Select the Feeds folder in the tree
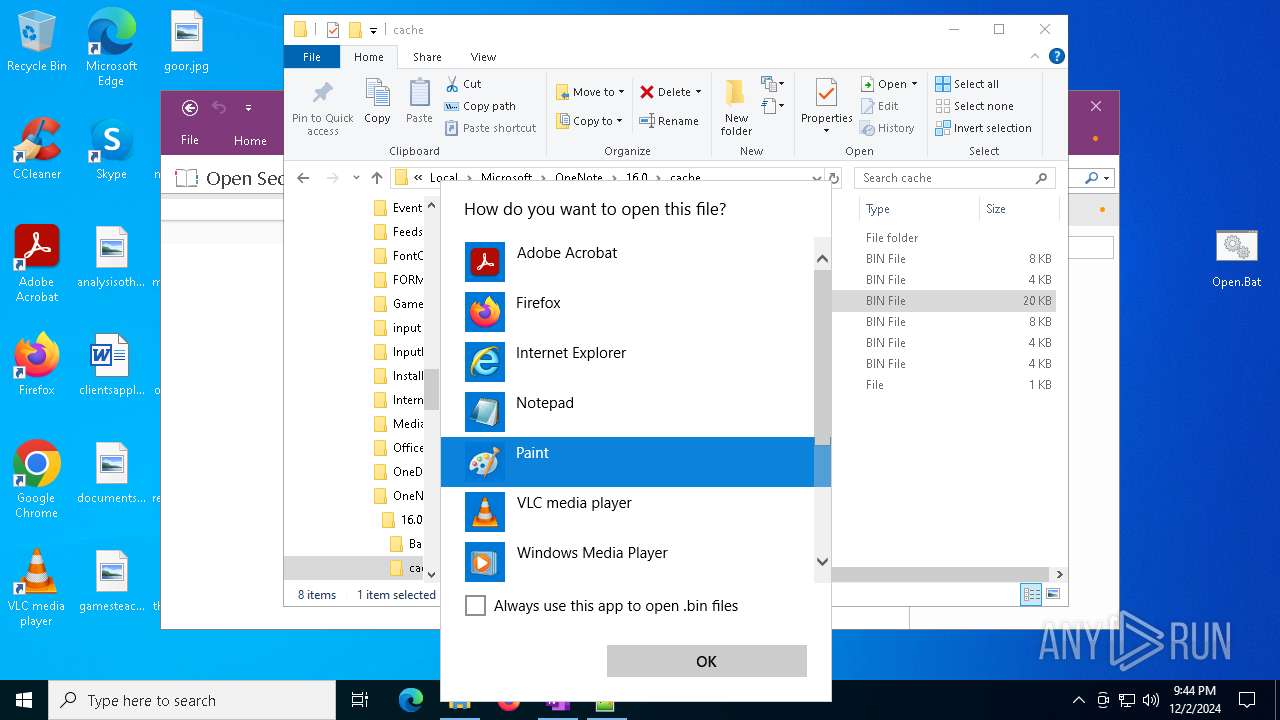 [398, 232]
